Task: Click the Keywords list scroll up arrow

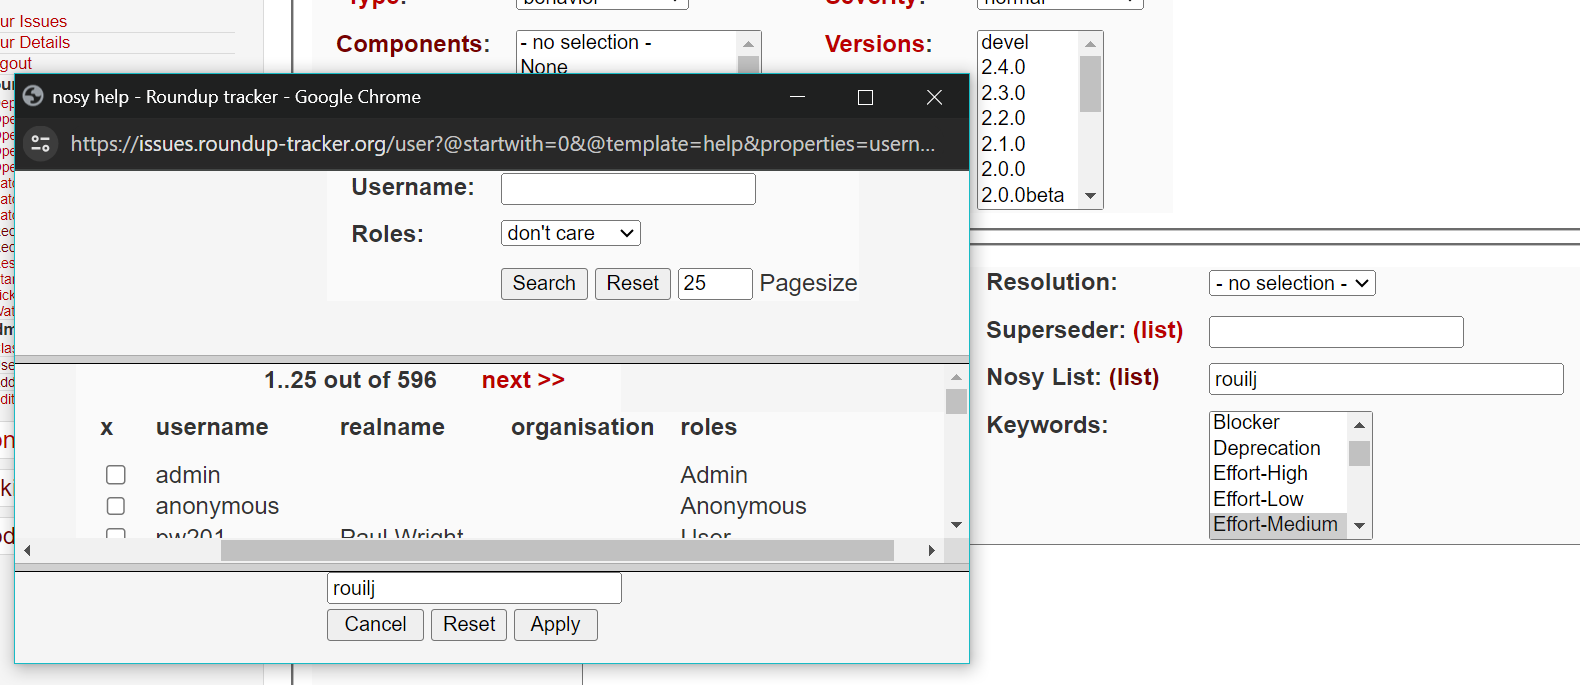Action: coord(1359,425)
